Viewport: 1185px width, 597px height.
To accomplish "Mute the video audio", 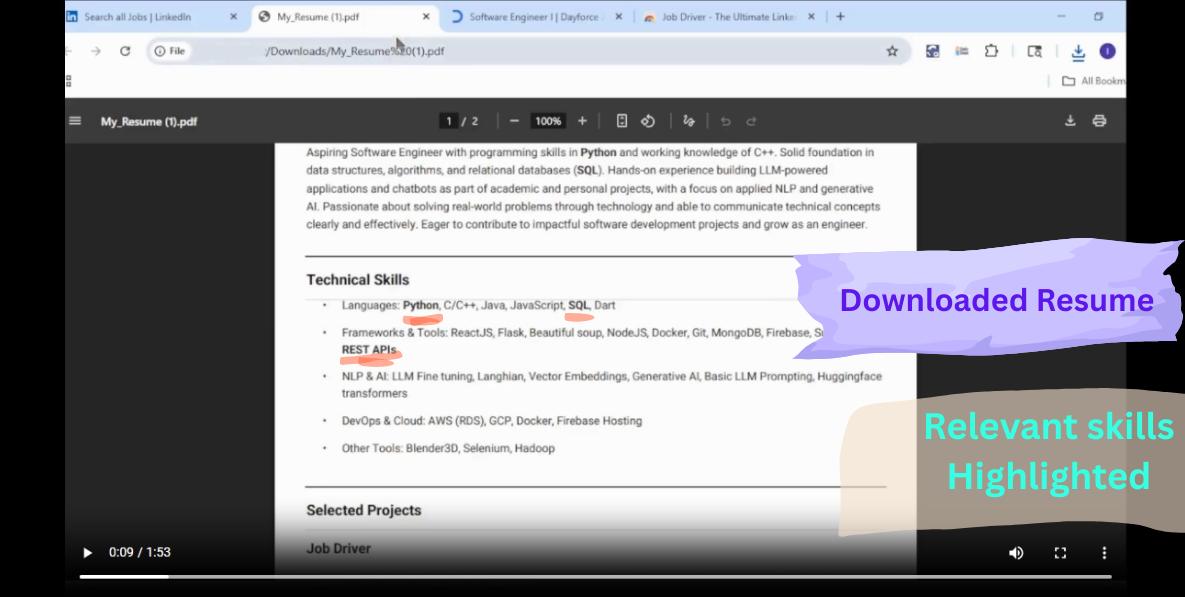I will coord(1016,552).
